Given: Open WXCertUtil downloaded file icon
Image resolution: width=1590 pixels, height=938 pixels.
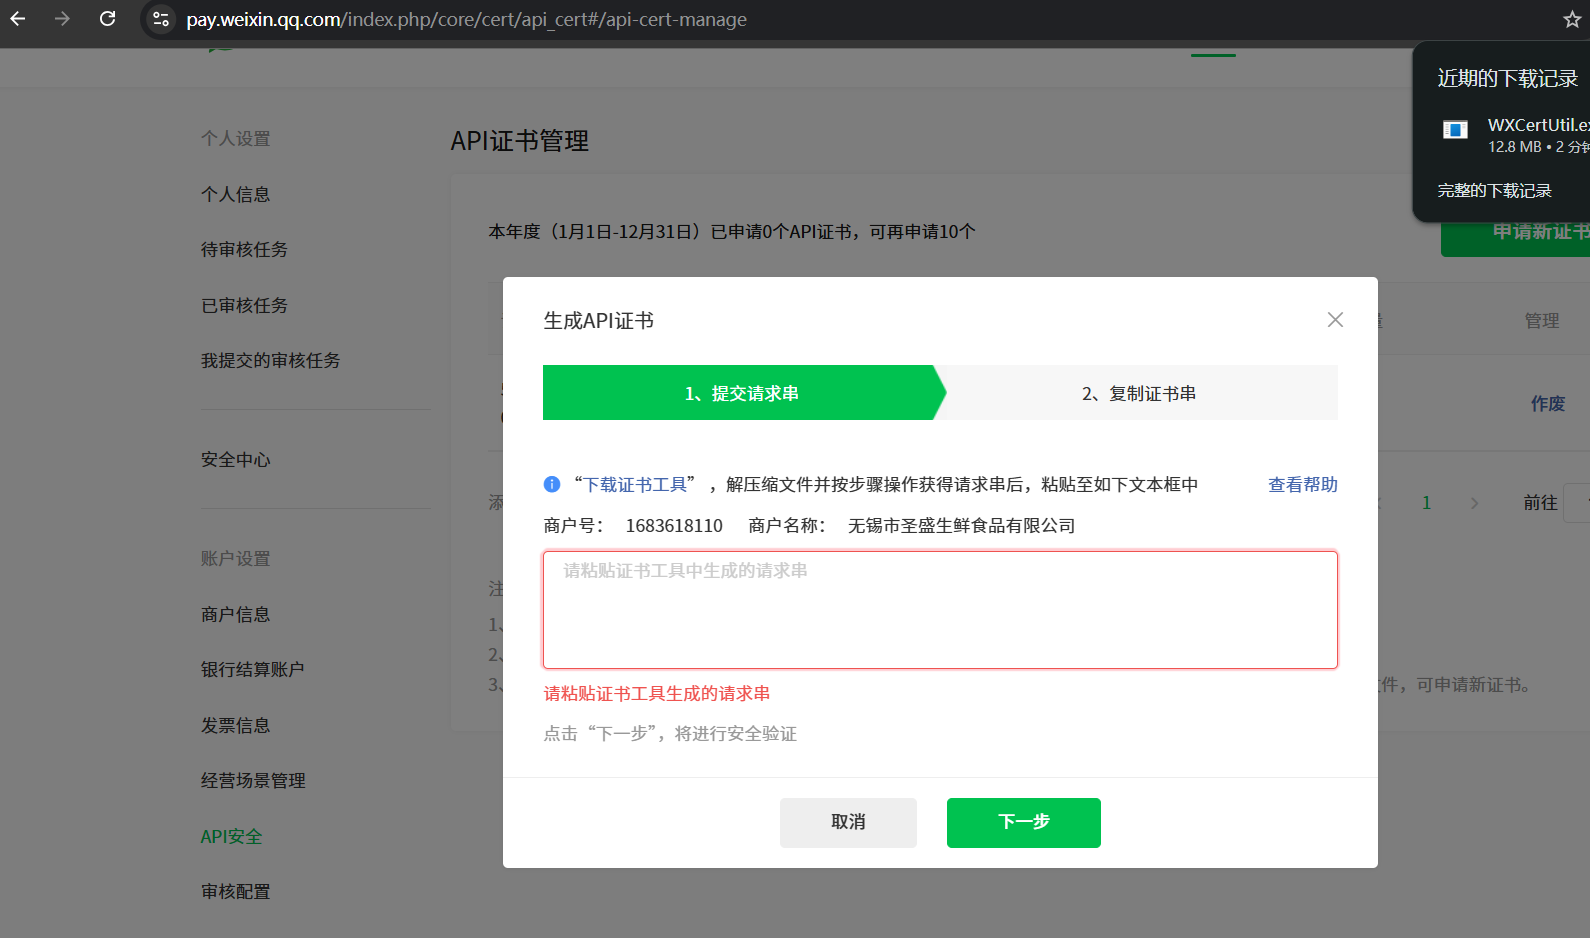Looking at the screenshot, I should point(1455,130).
